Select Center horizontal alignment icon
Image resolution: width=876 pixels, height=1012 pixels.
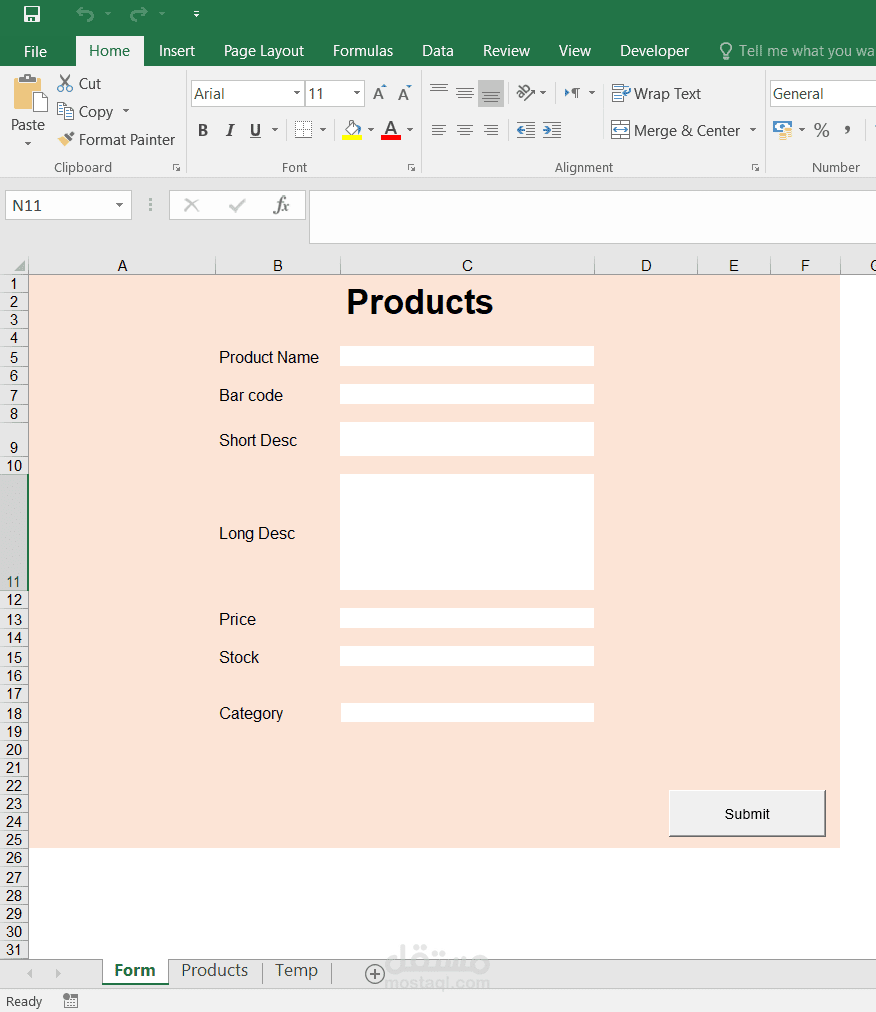465,130
